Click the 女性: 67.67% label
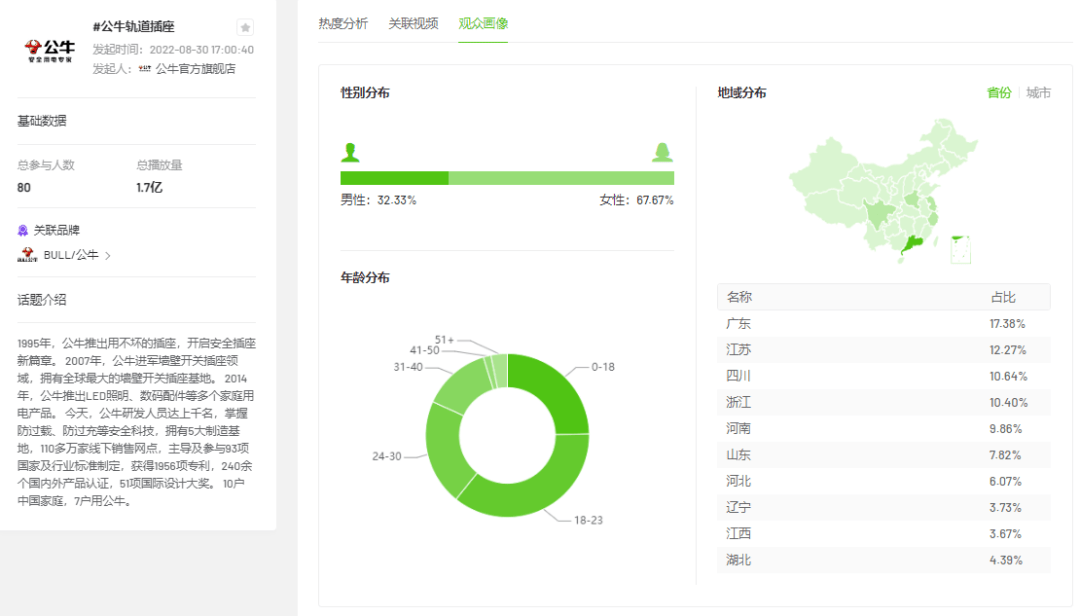 click(636, 200)
